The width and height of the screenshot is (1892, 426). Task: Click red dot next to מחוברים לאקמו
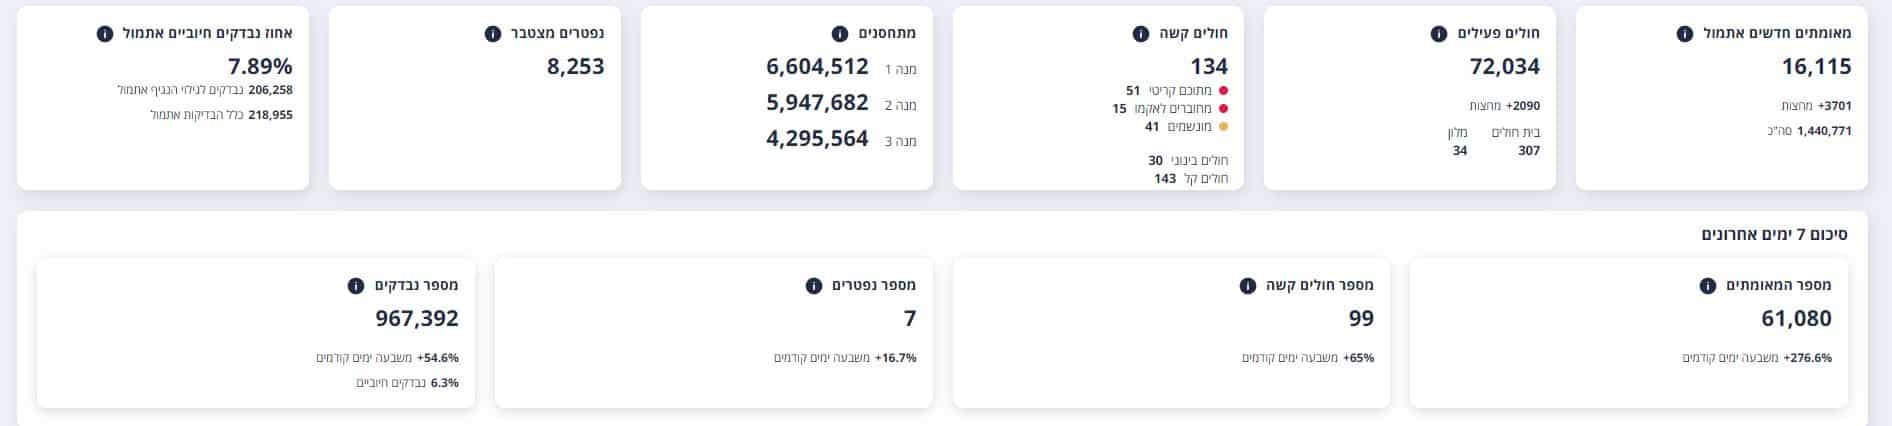(x=1223, y=108)
